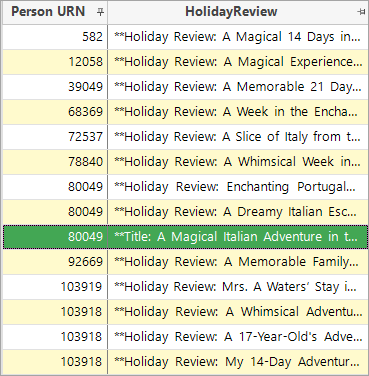Select 'My 14-Day Adventur...' review row

185,362
